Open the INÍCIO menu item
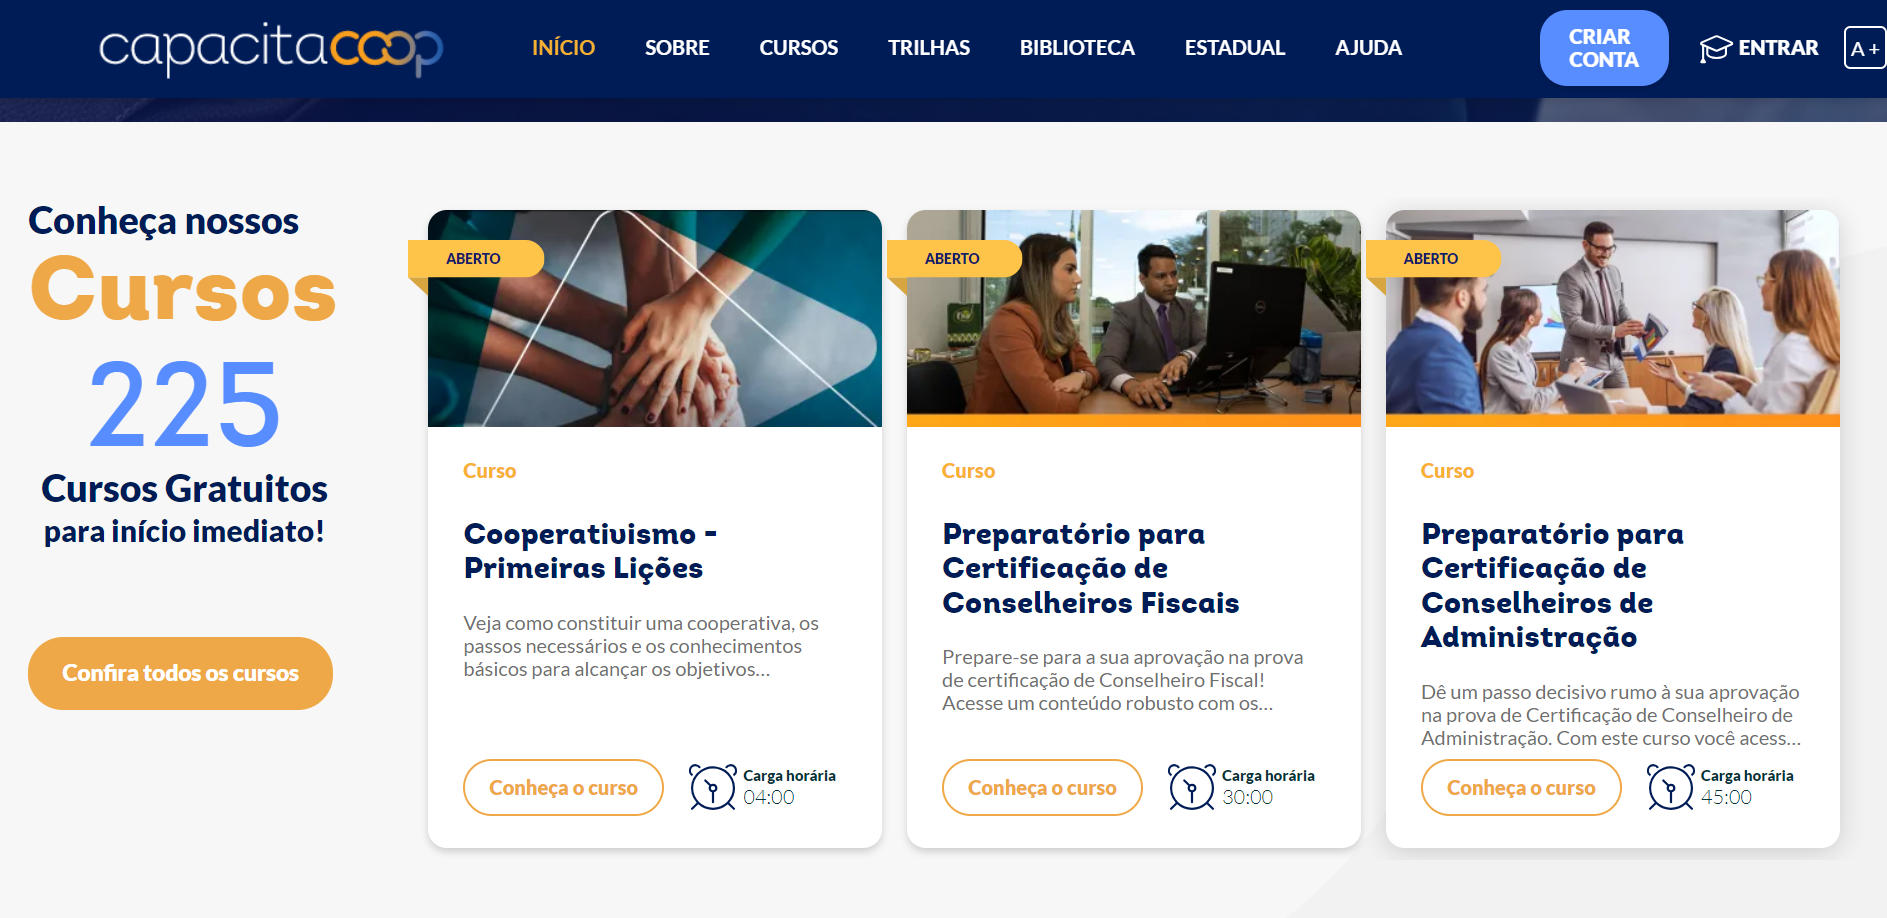The width and height of the screenshot is (1887, 918). coord(563,48)
